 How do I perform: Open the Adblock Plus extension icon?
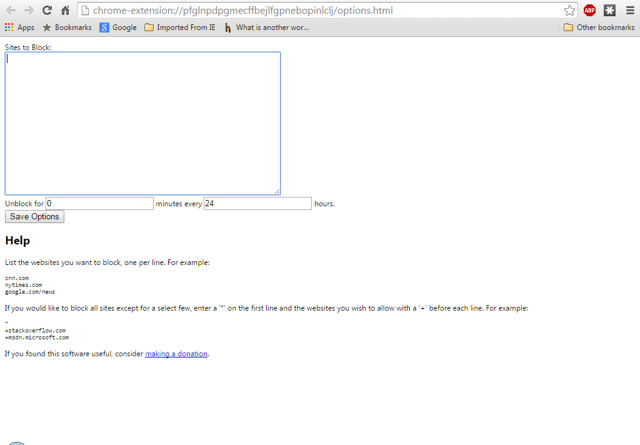coord(590,10)
